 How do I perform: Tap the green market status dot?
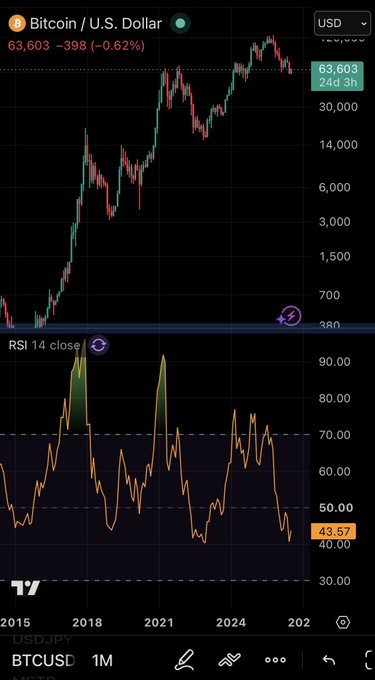(180, 23)
